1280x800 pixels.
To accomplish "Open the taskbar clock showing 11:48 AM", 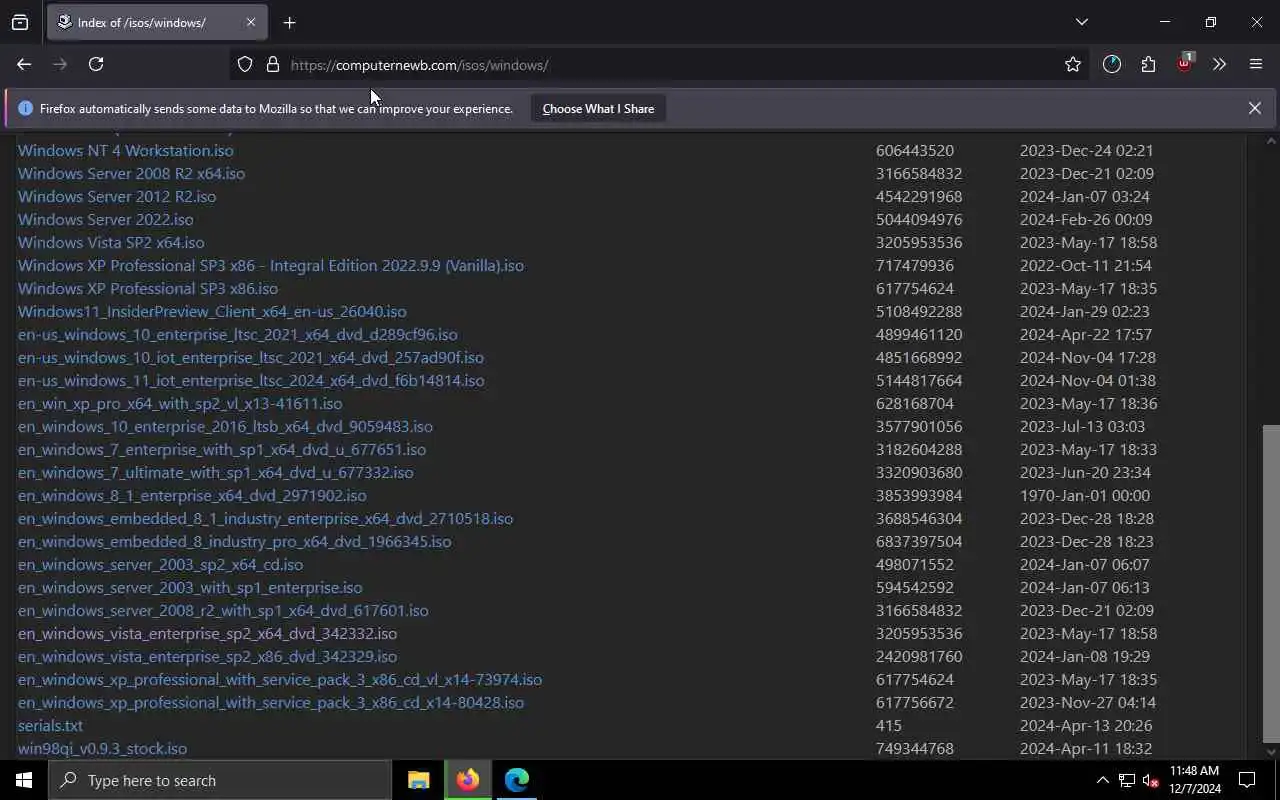I will (x=1194, y=780).
